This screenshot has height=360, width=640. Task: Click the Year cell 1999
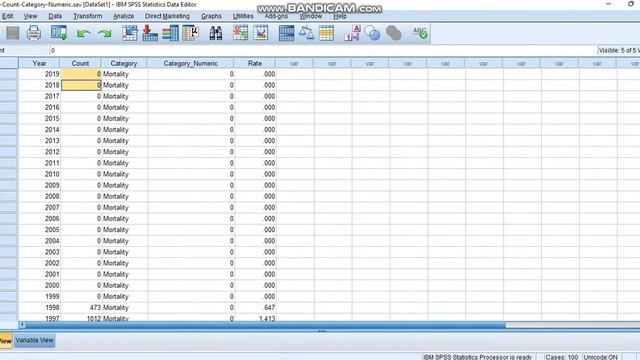pos(40,296)
